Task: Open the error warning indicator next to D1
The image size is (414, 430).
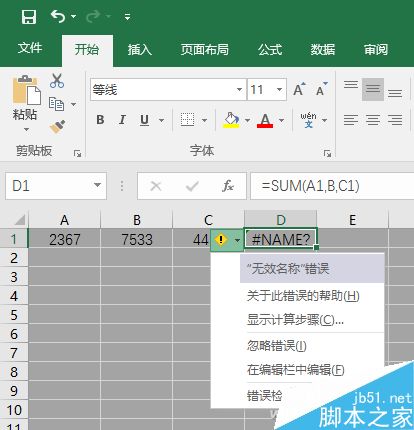Action: click(221, 239)
